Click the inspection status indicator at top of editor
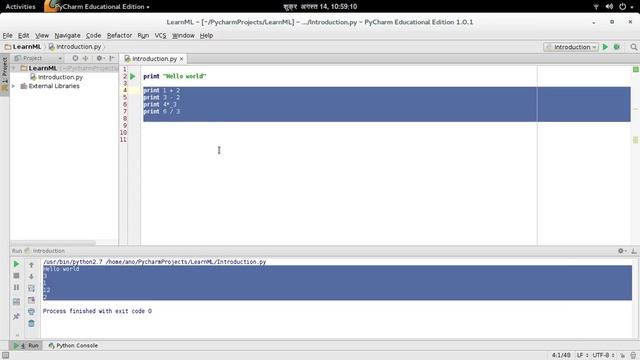The height and width of the screenshot is (360, 640). click(636, 69)
